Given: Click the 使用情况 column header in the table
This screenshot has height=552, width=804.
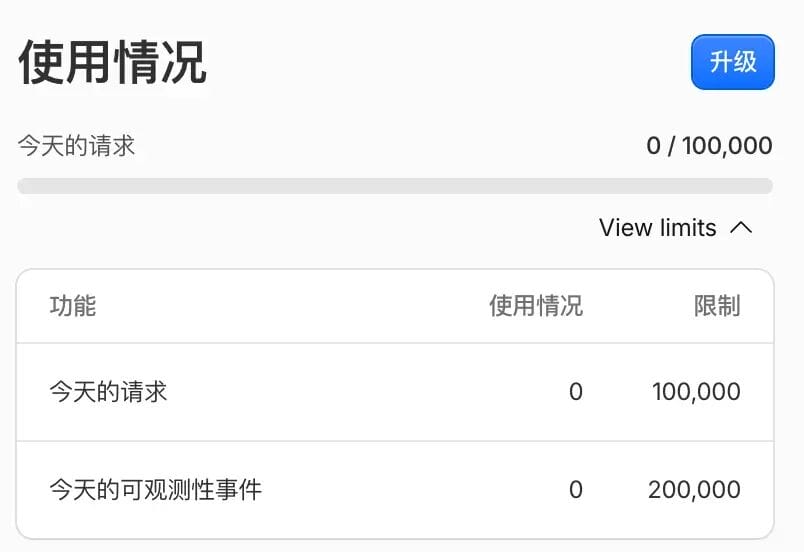Looking at the screenshot, I should point(536,306).
